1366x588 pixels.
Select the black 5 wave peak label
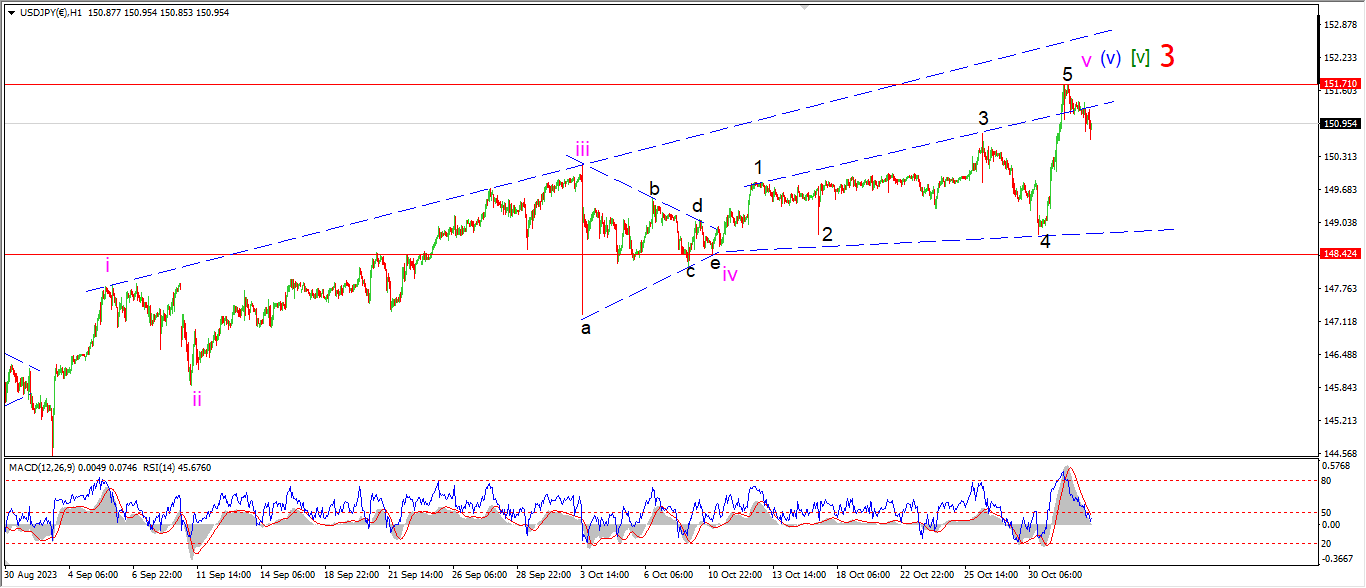(1067, 74)
